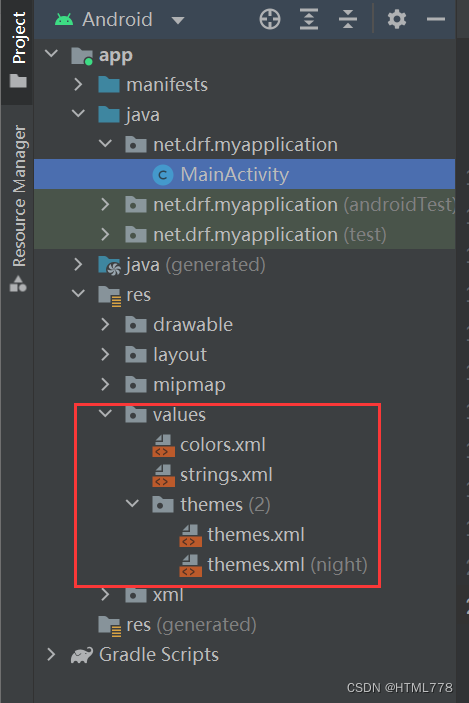Click the themes.xml (night) file icon
This screenshot has width=469, height=703.
(190, 565)
